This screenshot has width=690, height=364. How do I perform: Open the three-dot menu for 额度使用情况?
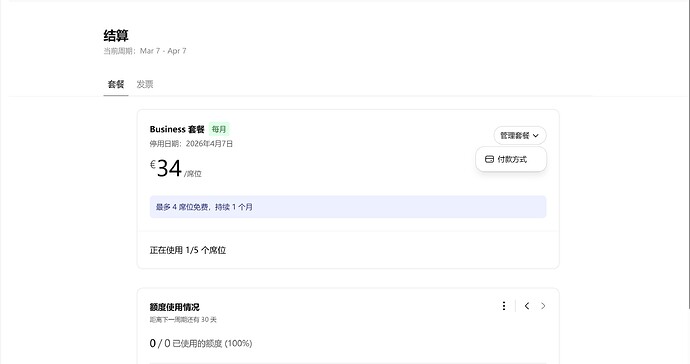click(504, 306)
